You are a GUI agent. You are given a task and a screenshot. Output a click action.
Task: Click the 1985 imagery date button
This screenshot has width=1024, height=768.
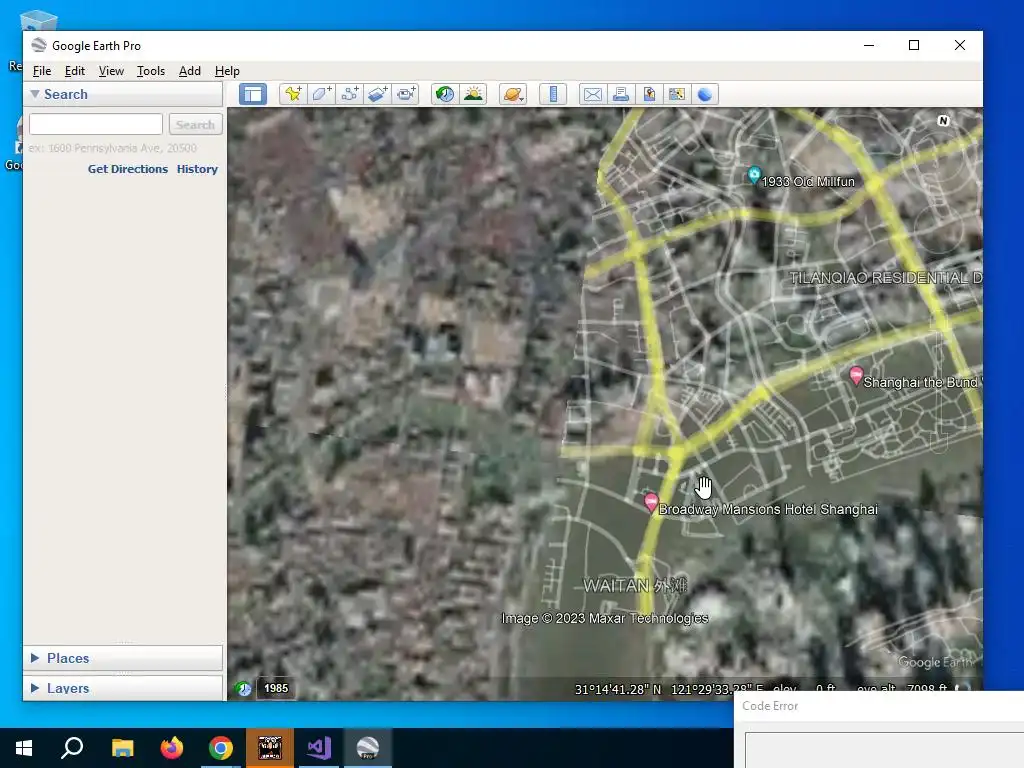276,688
